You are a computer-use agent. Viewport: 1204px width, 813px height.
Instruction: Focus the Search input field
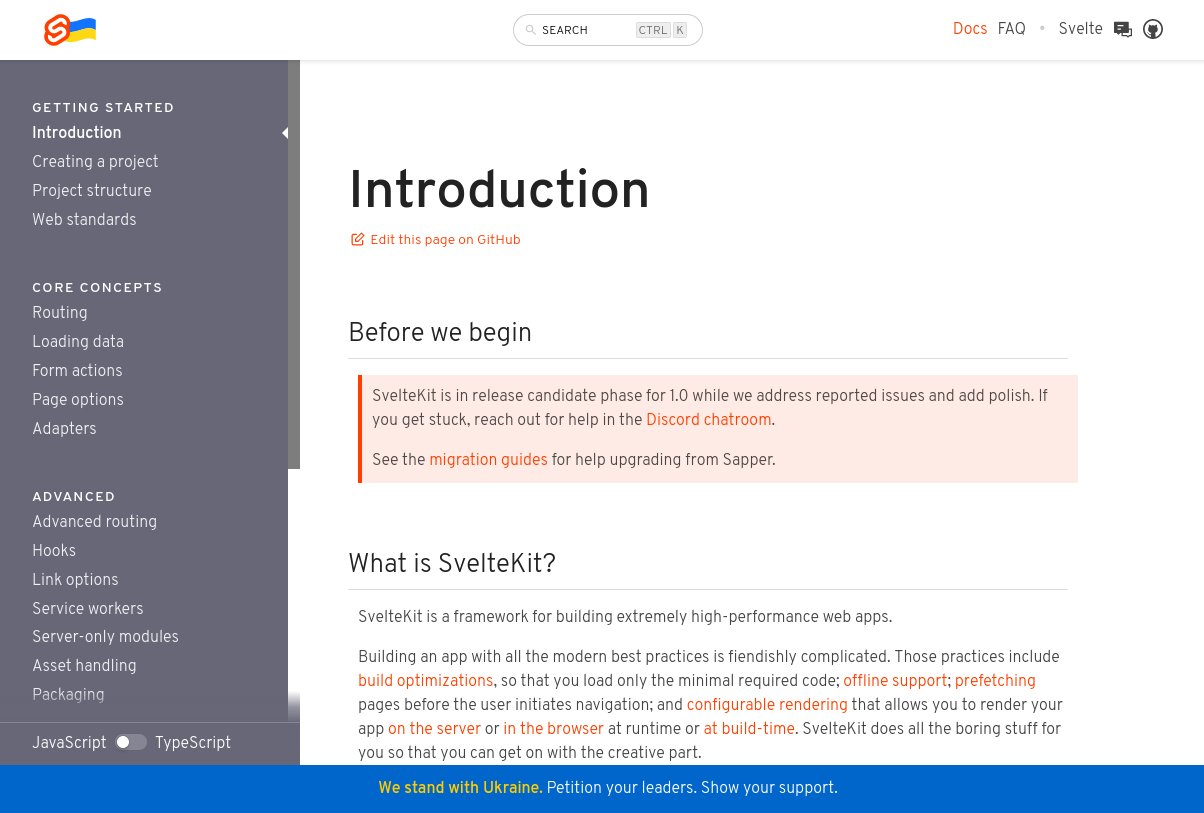pos(608,30)
